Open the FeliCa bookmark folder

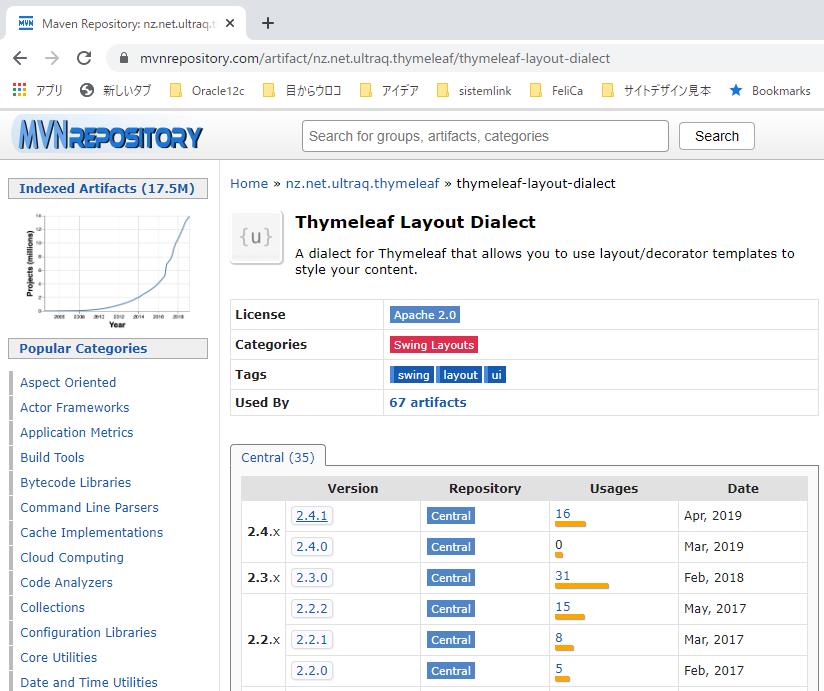pyautogui.click(x=557, y=90)
